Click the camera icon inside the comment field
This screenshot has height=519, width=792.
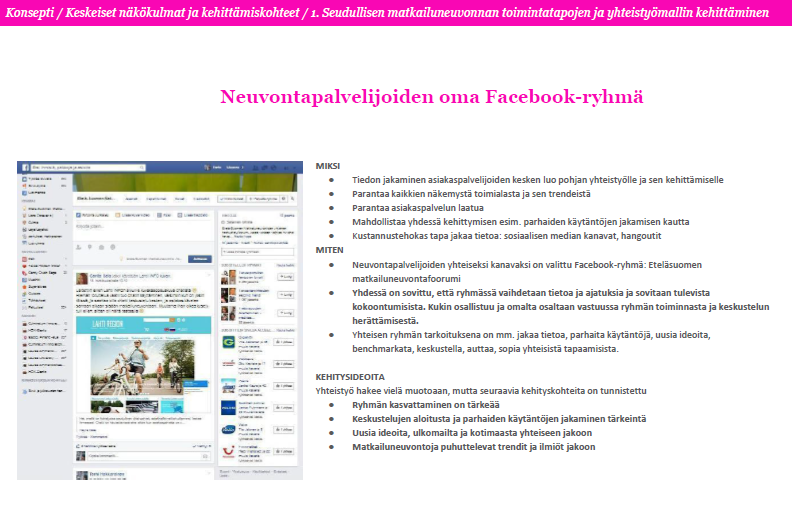[x=205, y=456]
